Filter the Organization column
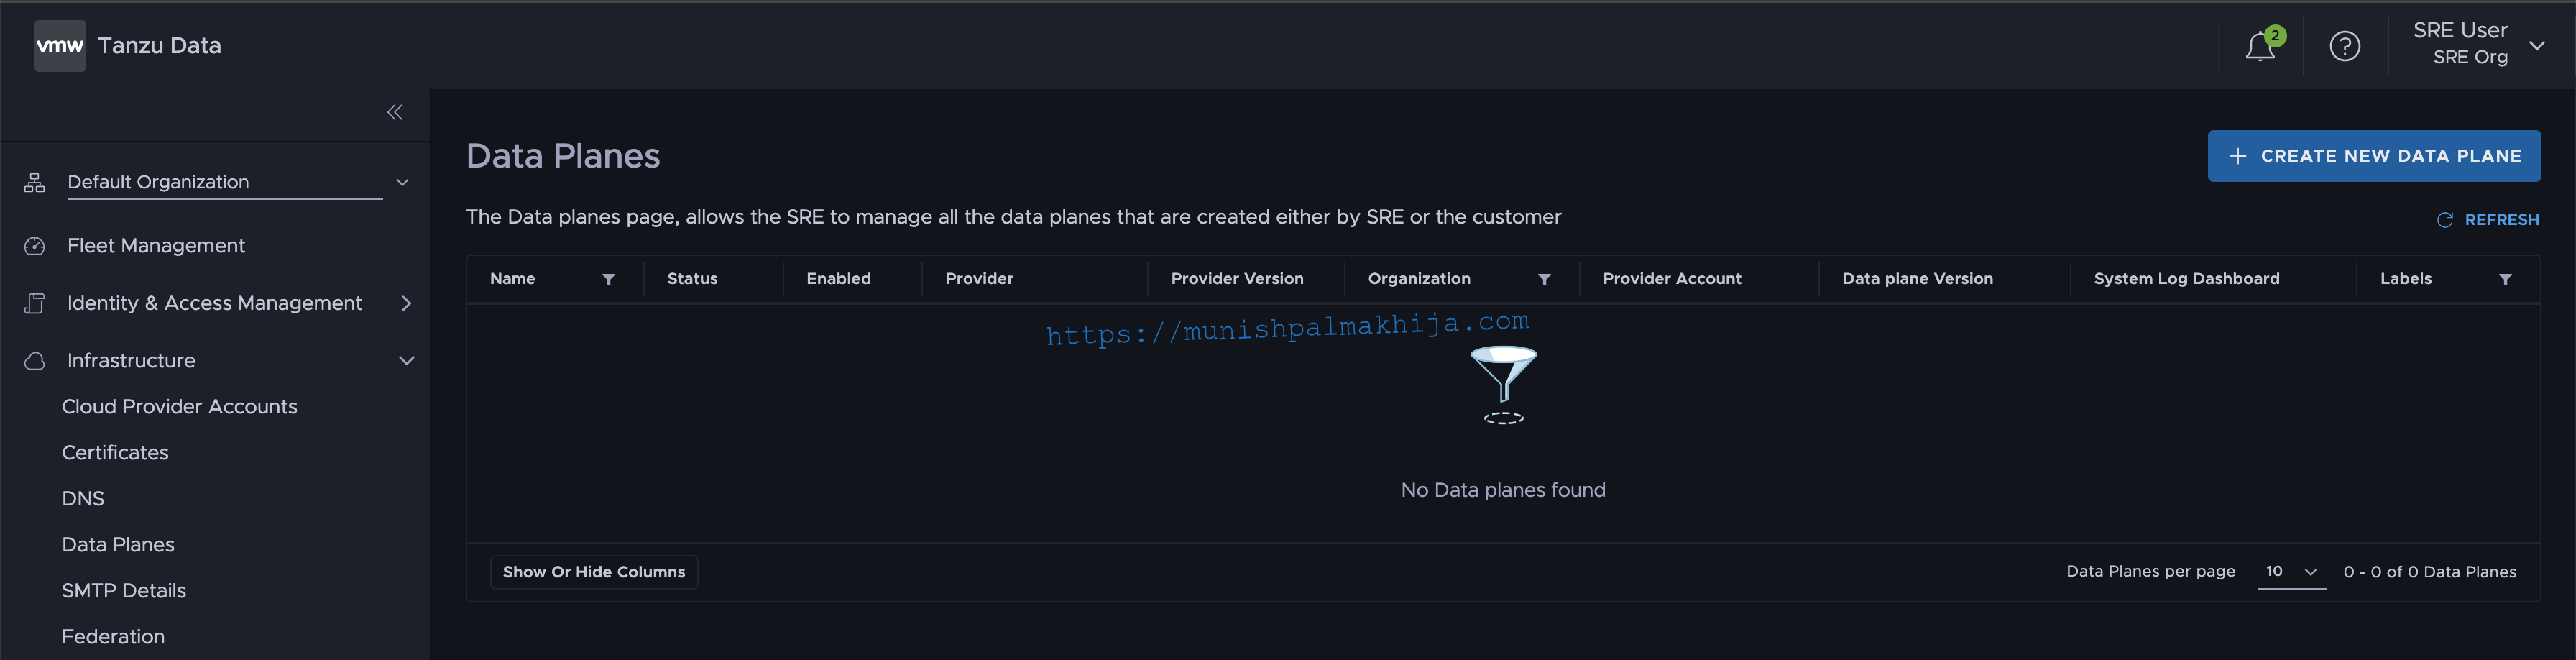 (1544, 279)
